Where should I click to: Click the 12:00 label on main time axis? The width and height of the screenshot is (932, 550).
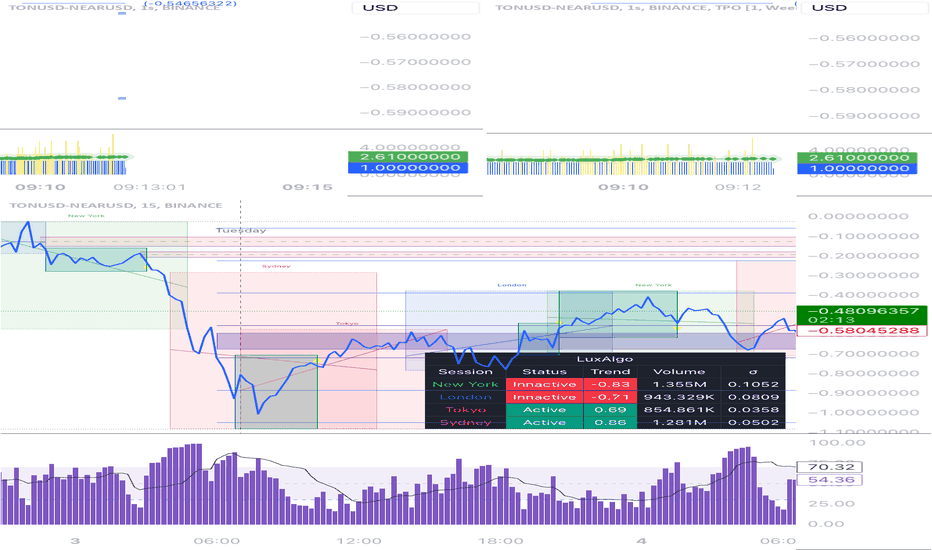pos(359,541)
